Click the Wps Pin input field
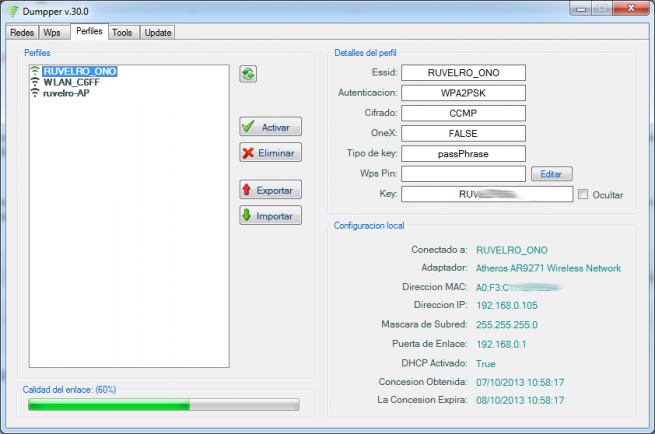The height and width of the screenshot is (434, 655). [465, 174]
